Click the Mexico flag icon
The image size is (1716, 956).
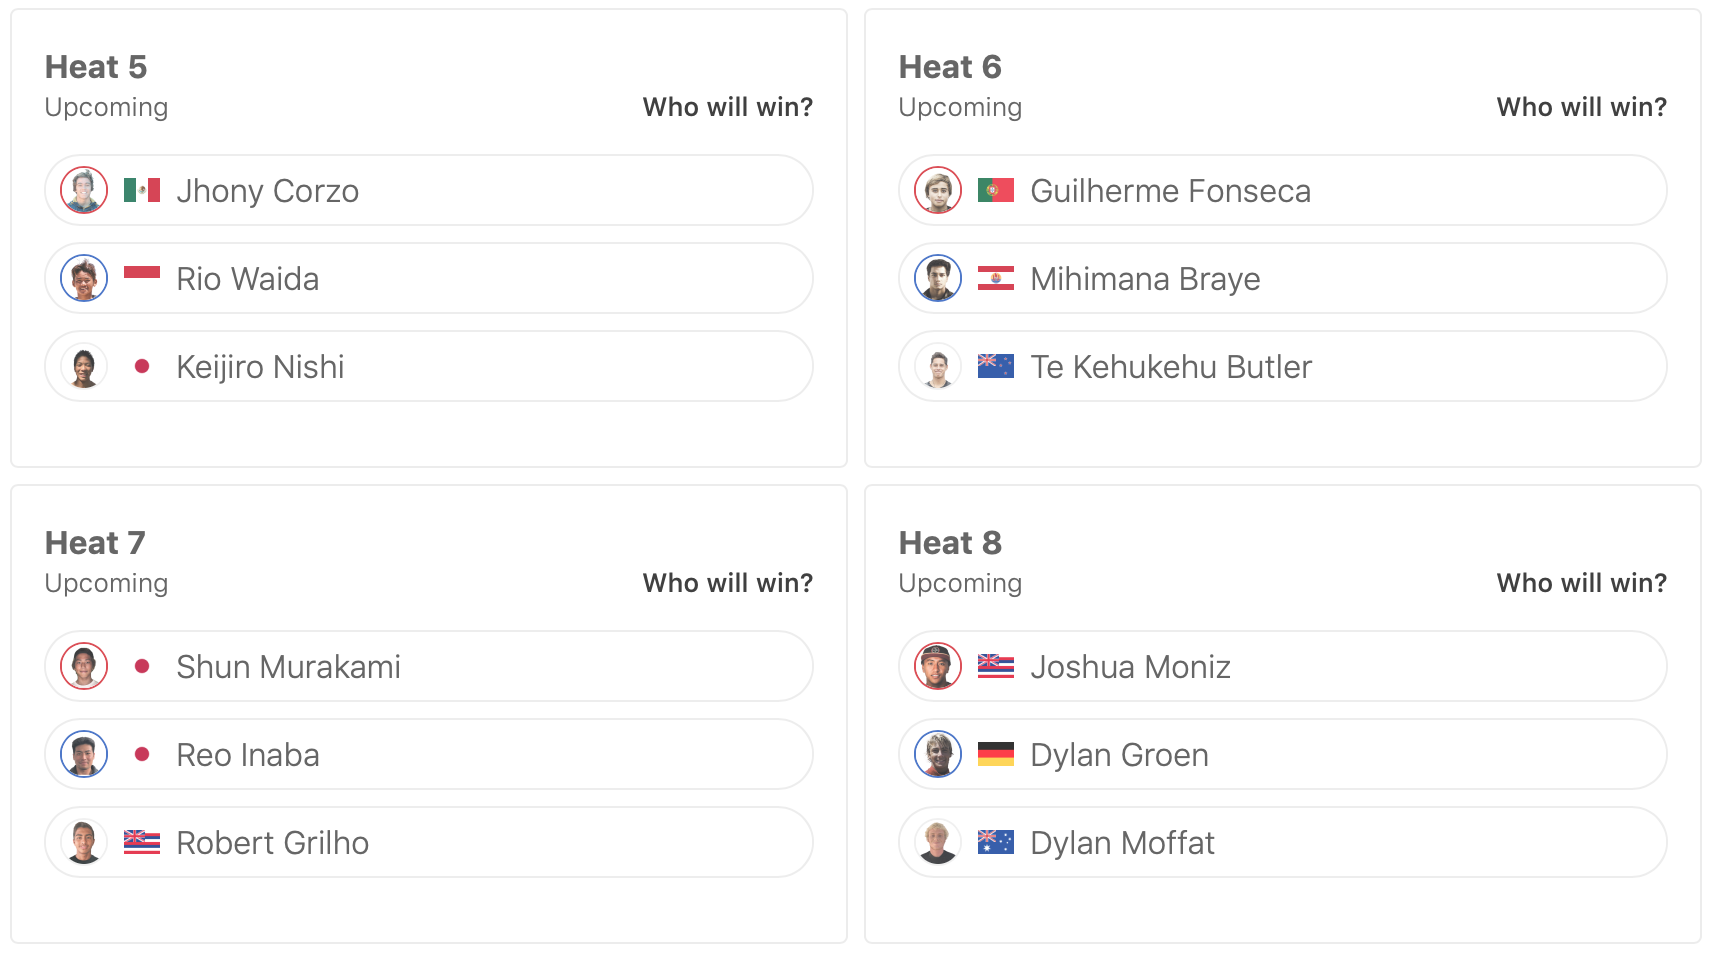[142, 190]
